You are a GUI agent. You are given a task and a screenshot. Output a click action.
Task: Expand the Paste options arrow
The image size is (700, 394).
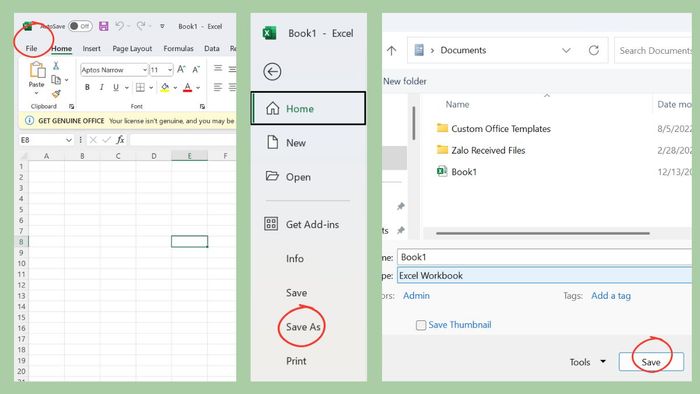point(37,93)
